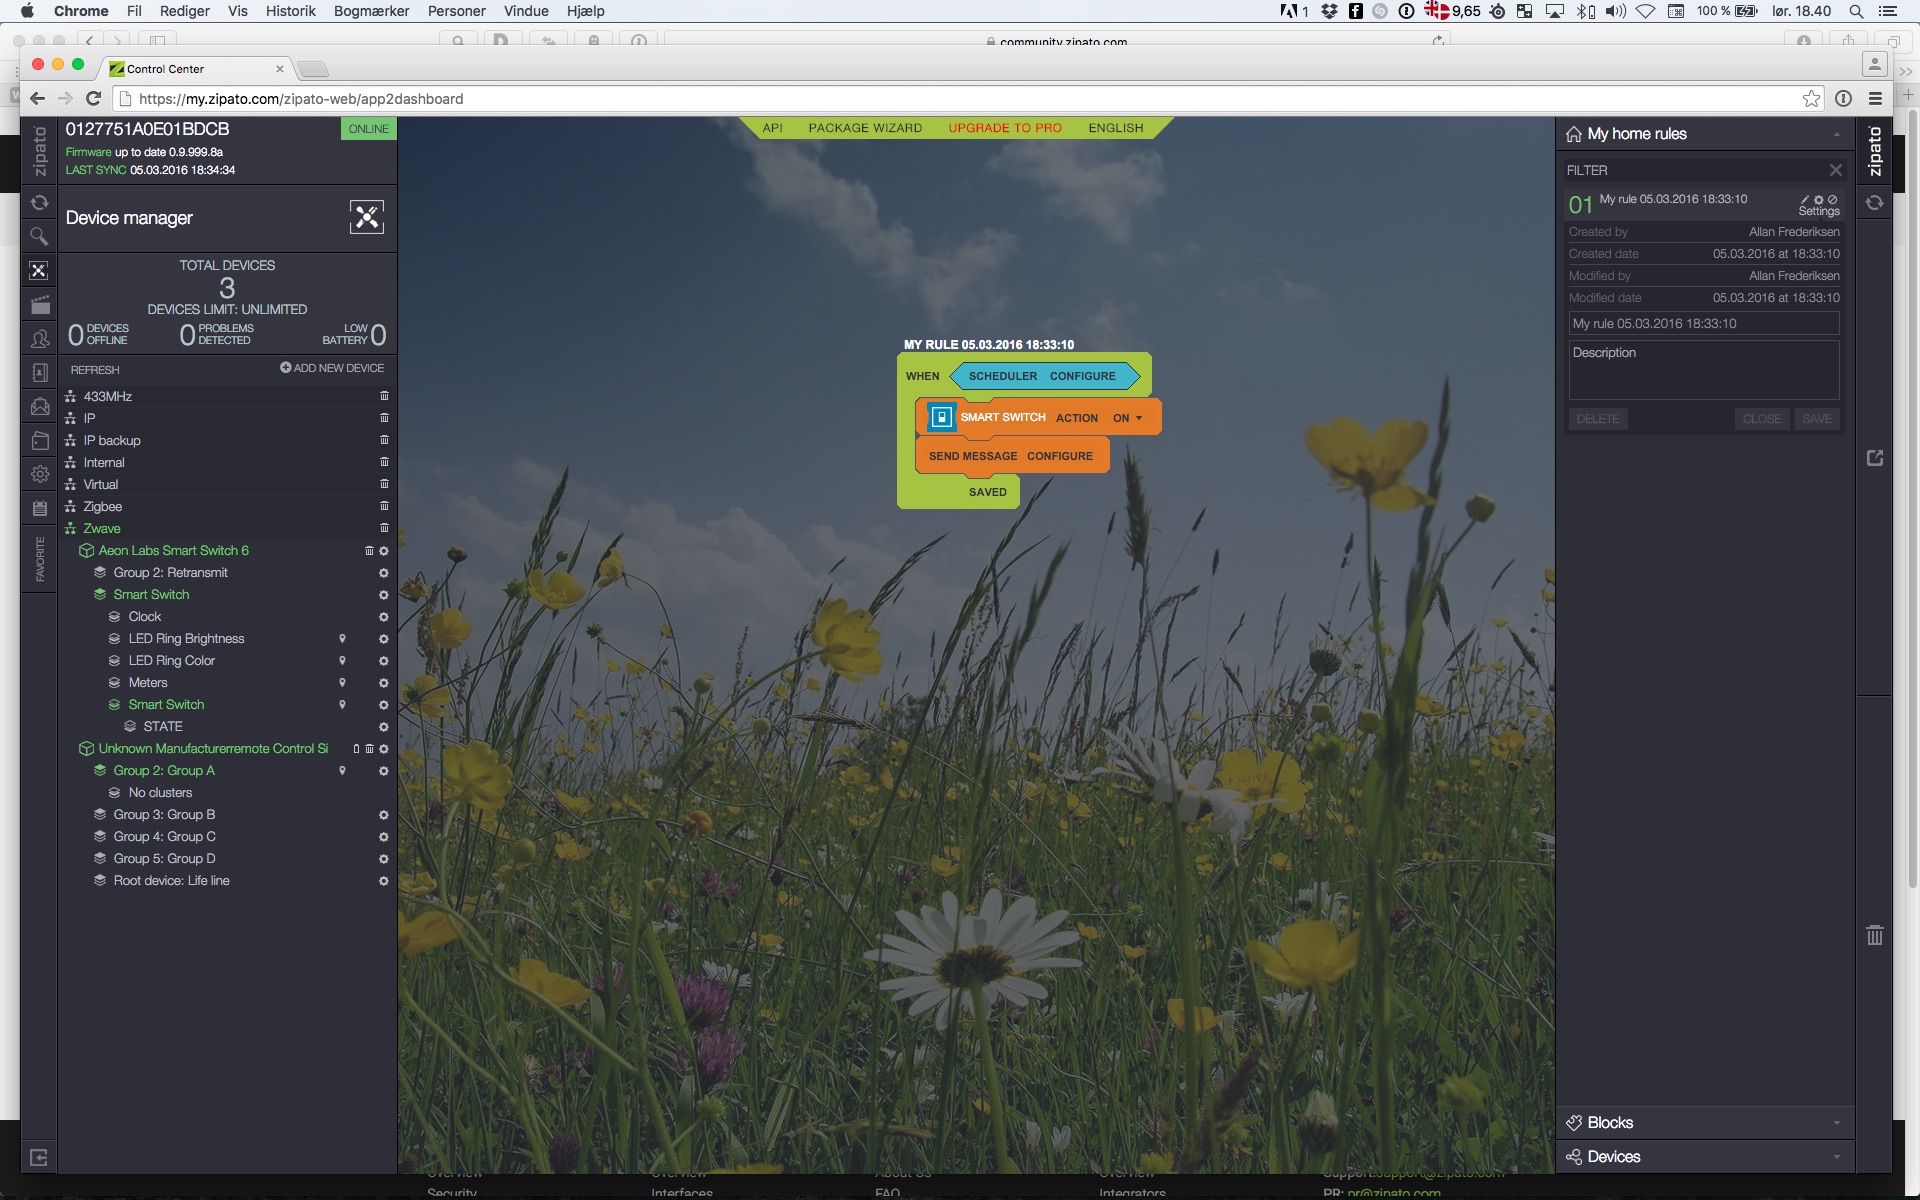Click Add New Device
Viewport: 1920px width, 1200px height.
[332, 368]
